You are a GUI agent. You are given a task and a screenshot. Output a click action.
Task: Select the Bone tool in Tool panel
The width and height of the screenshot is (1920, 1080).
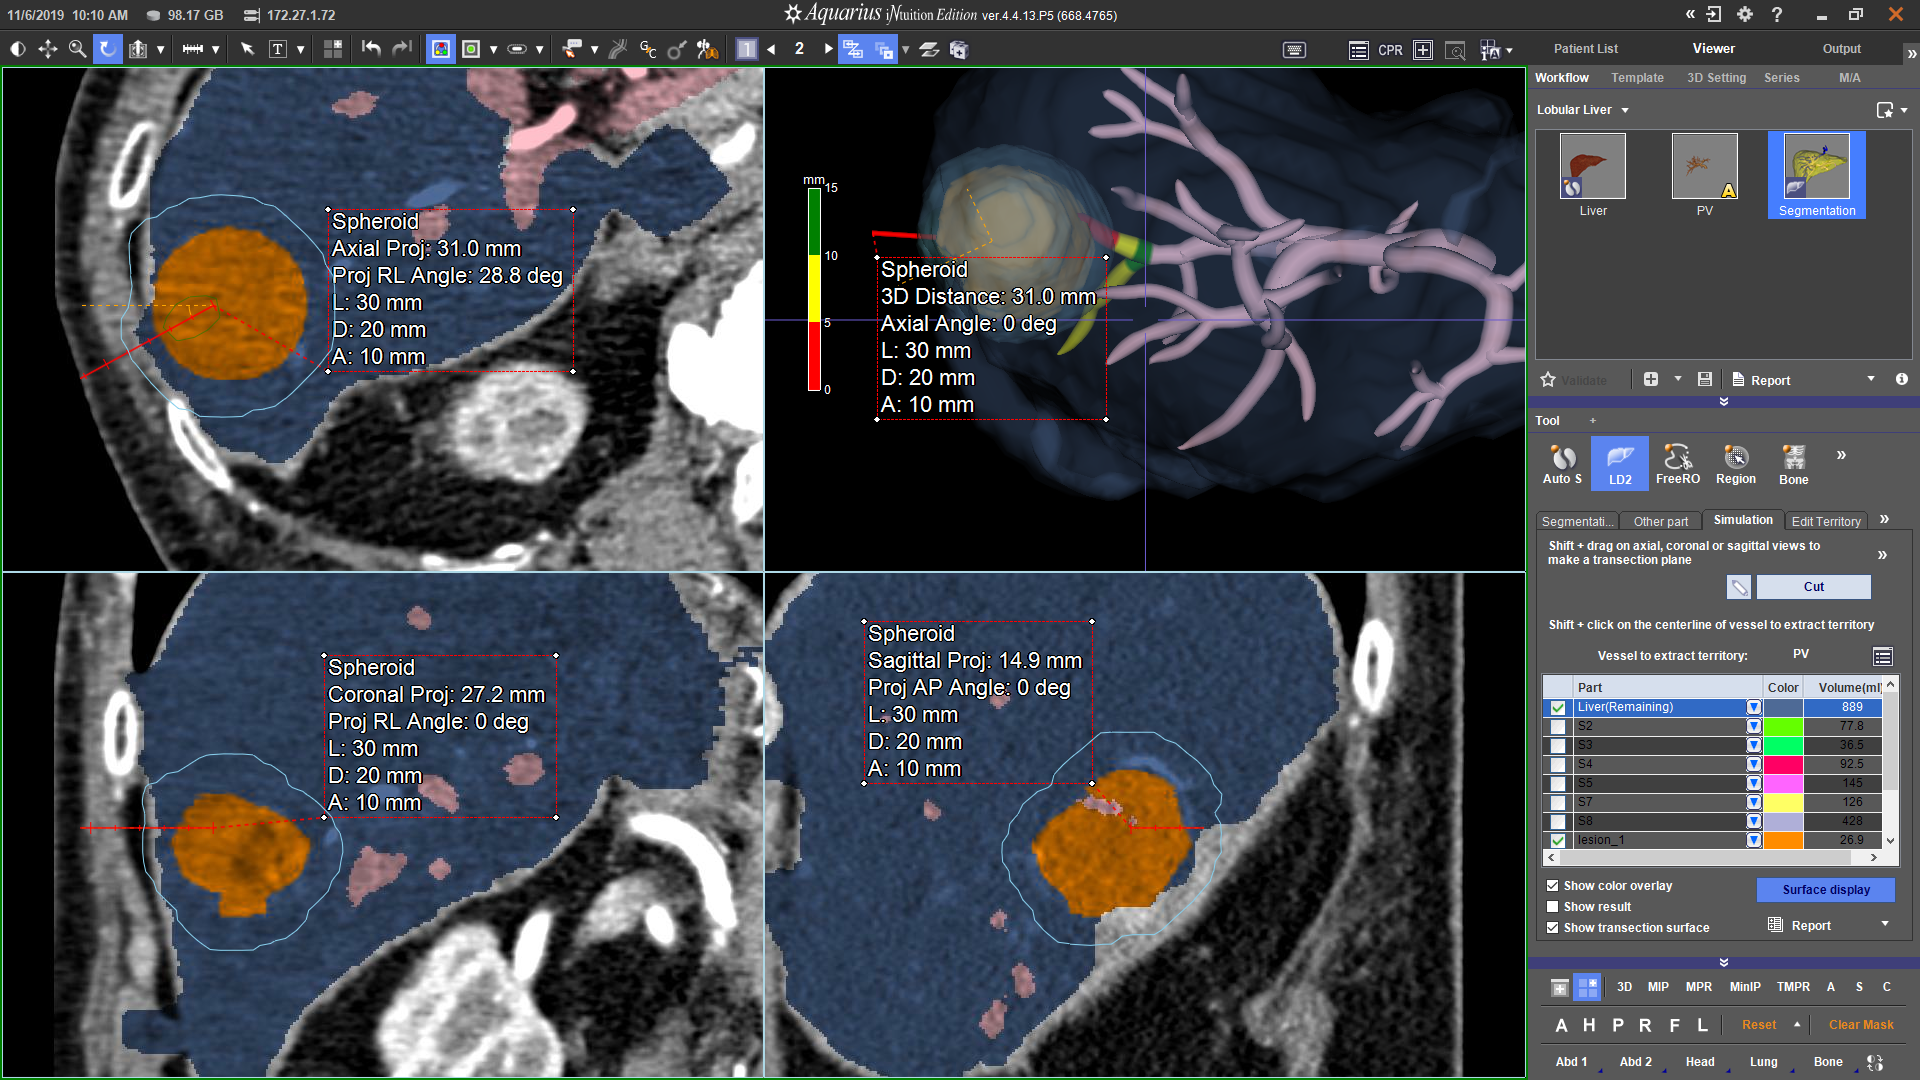(1794, 464)
